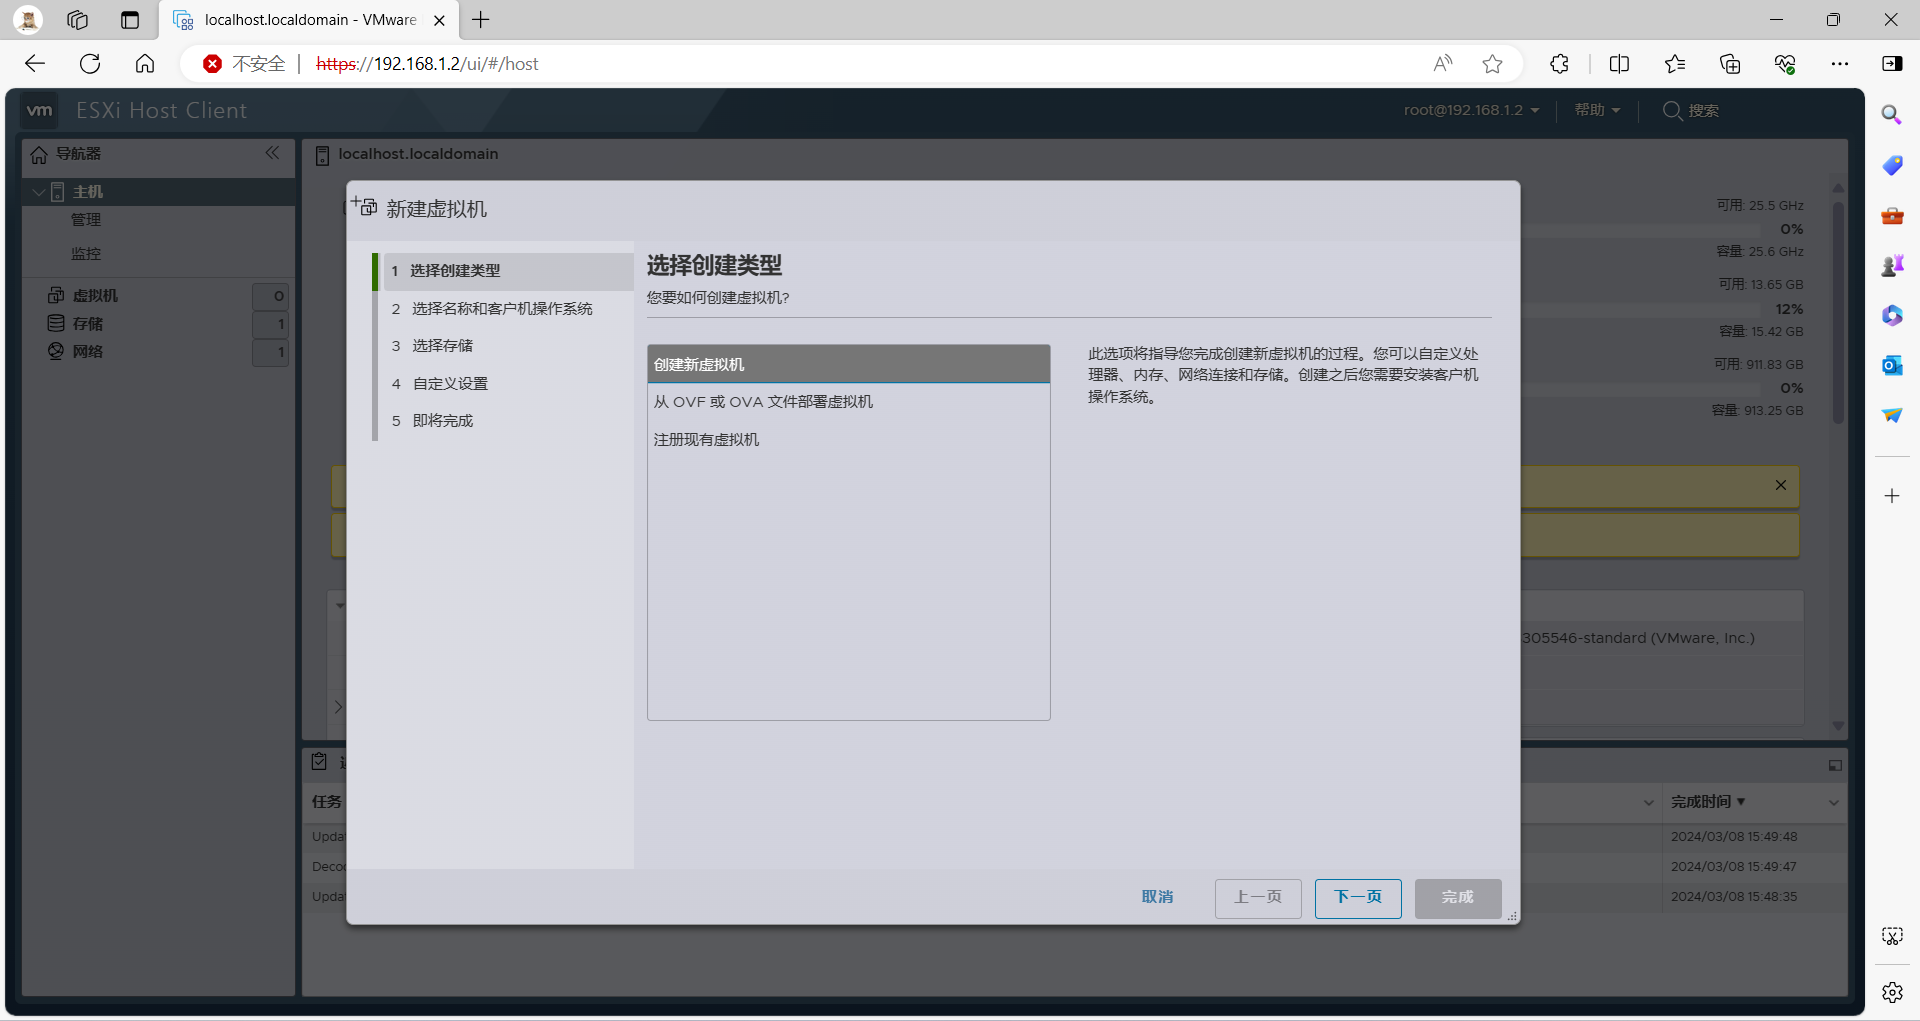Open the root@192.168.1.2 user dropdown
This screenshot has height=1021, width=1920.
point(1472,110)
